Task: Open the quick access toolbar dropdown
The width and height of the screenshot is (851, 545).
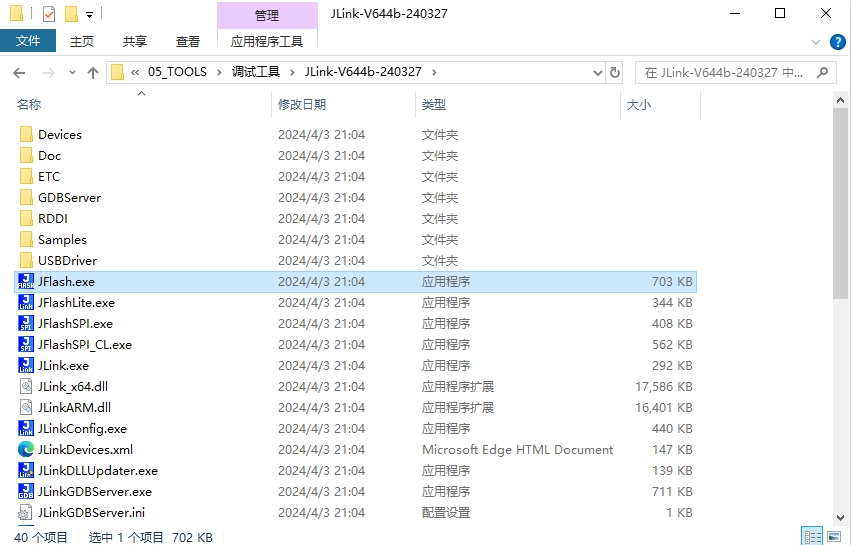Action: (x=90, y=15)
